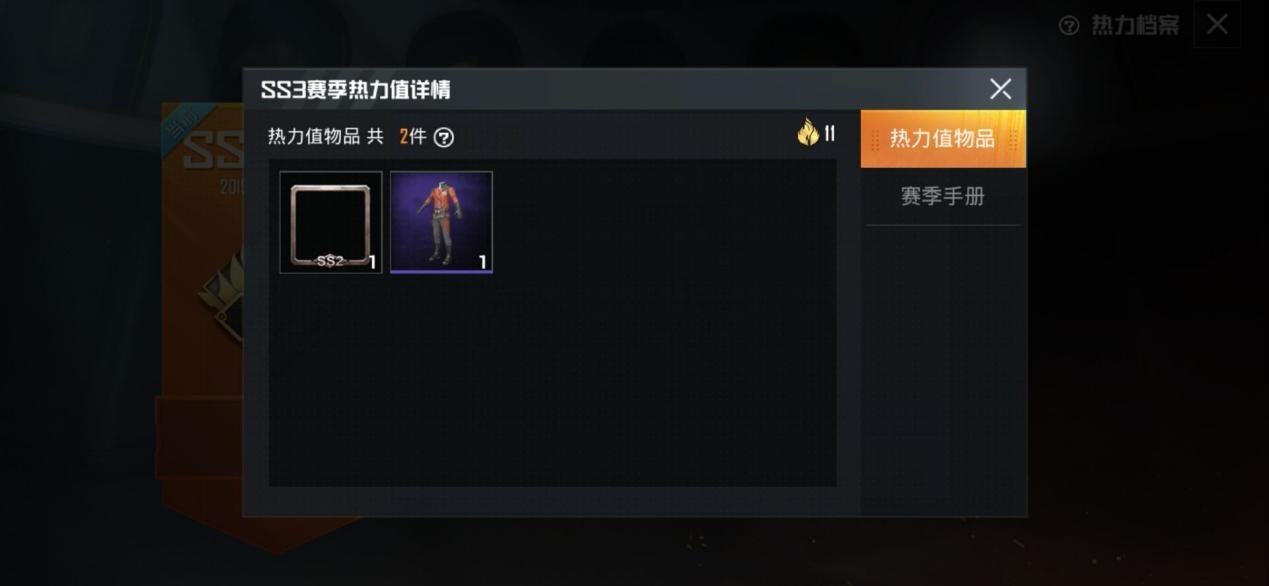This screenshot has height=586, width=1269.
Task: Click the 热力值物品 共 2件 label
Action: [x=347, y=137]
